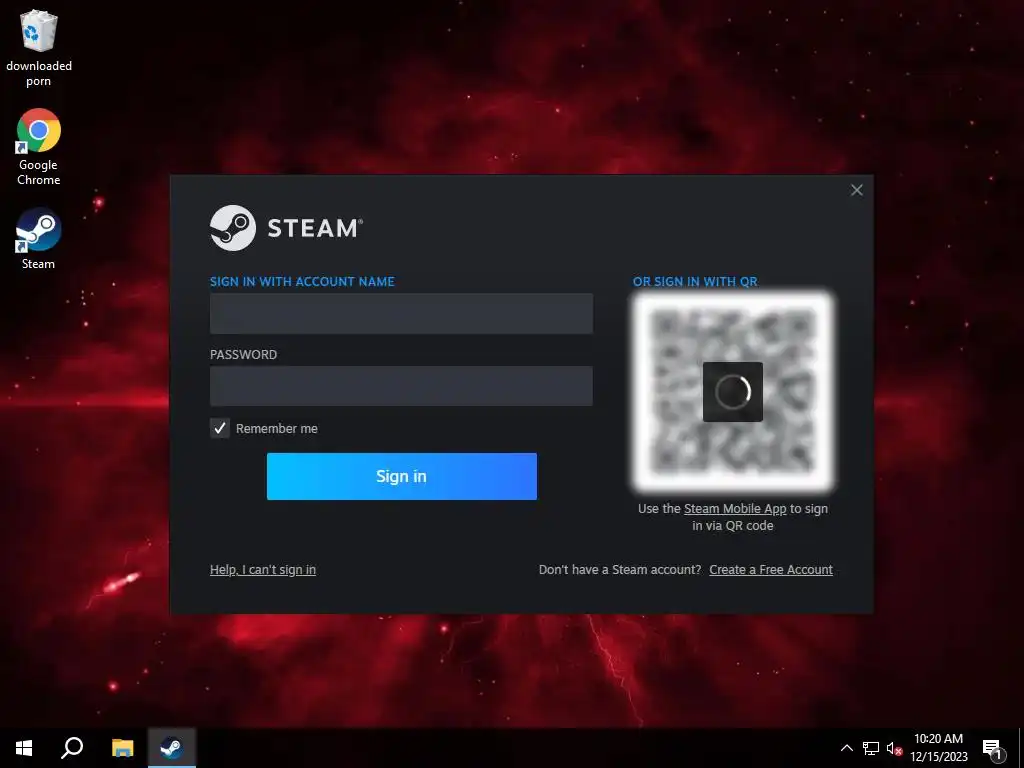This screenshot has height=768, width=1024.
Task: Click the blue Sign in button
Action: [402, 476]
